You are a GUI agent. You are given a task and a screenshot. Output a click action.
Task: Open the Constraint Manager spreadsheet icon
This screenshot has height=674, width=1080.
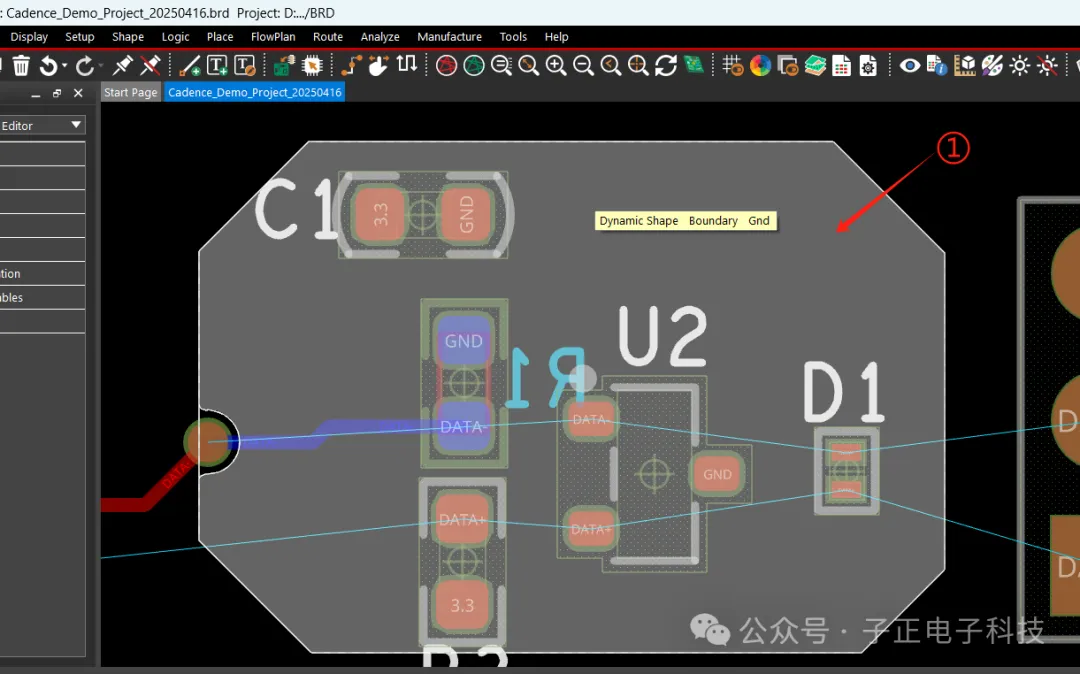tap(842, 65)
